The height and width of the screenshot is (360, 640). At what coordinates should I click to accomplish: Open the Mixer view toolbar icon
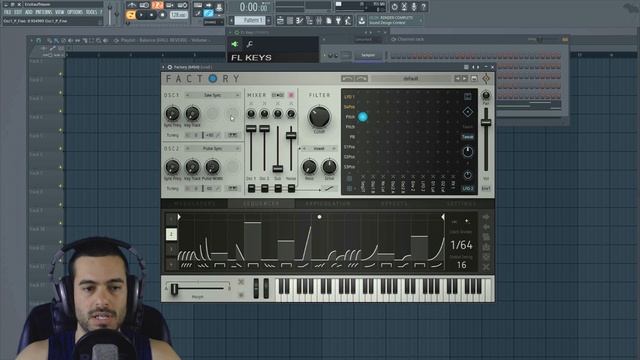coord(319,20)
